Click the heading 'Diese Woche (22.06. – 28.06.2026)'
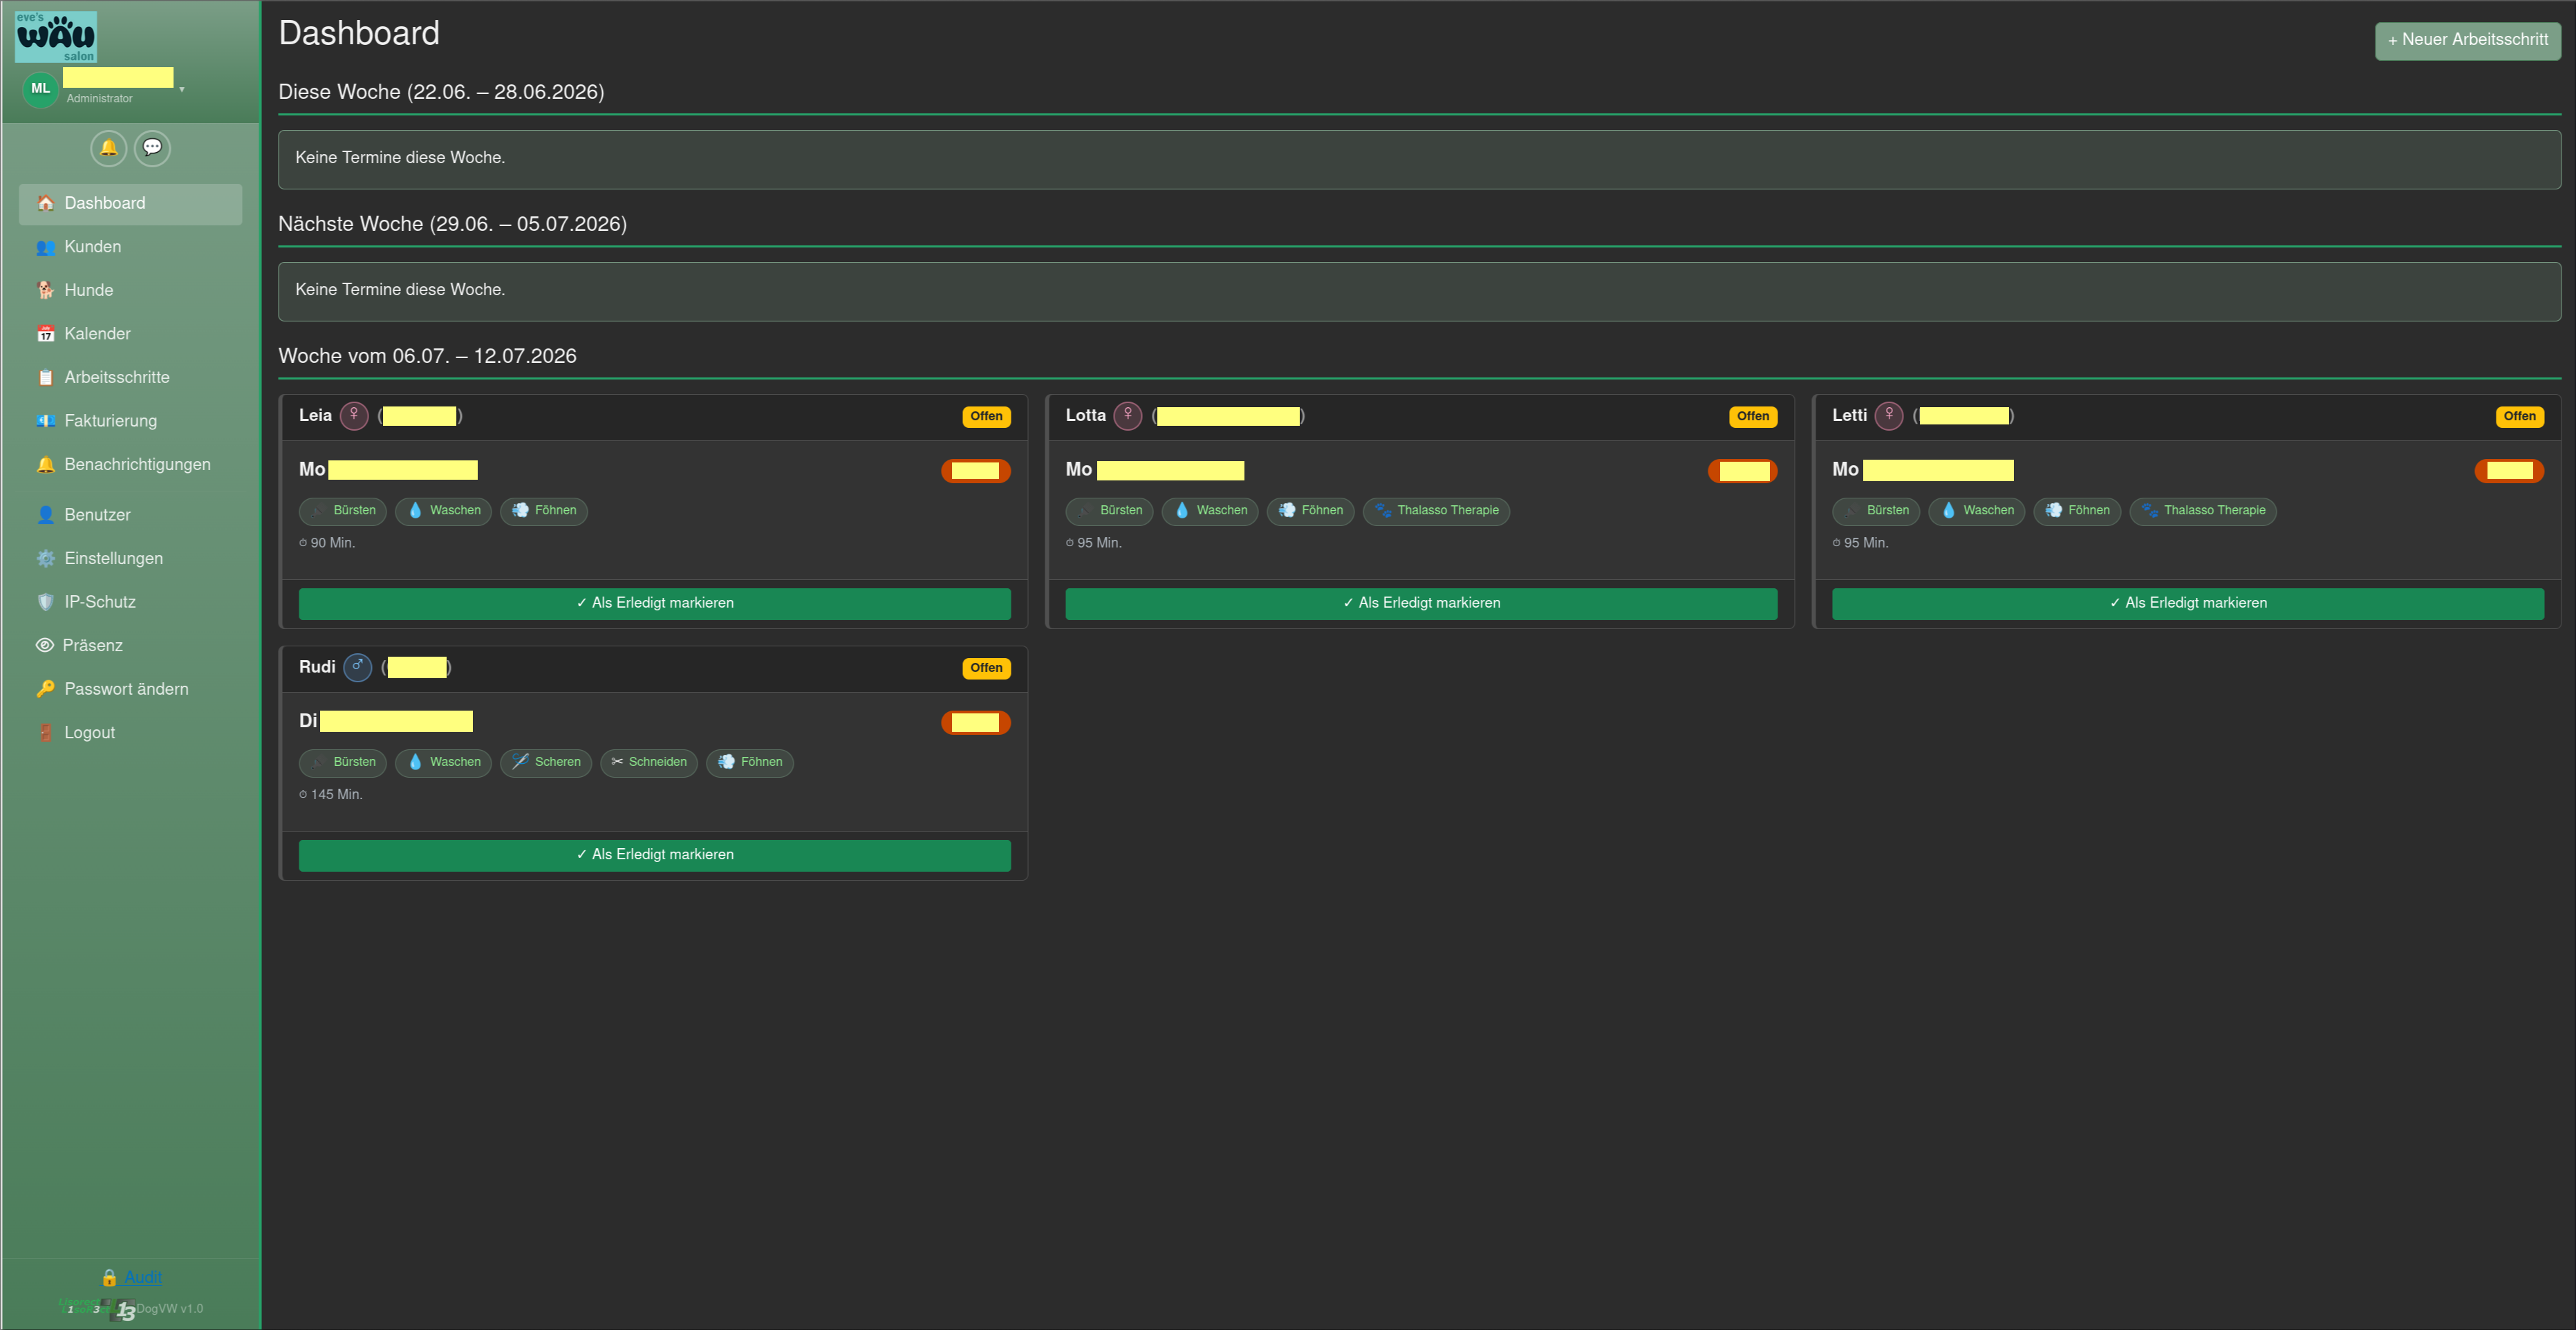The height and width of the screenshot is (1330, 2576). (x=441, y=92)
